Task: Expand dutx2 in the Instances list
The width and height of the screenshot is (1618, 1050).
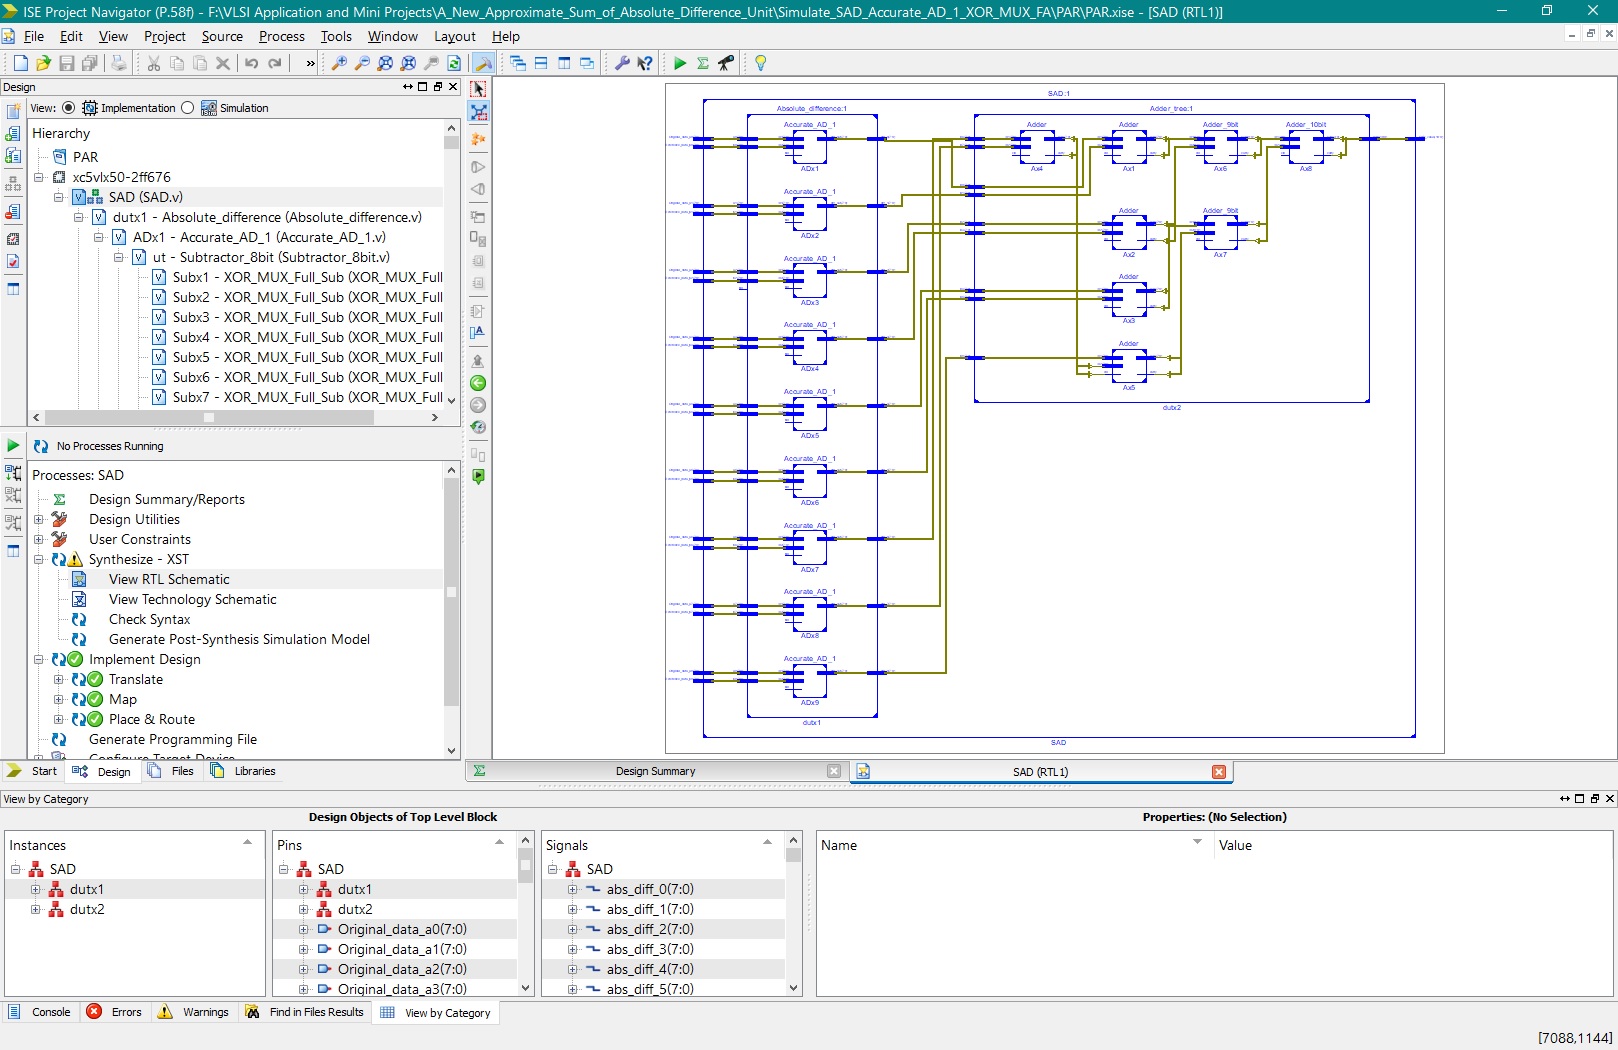Action: tap(35, 909)
